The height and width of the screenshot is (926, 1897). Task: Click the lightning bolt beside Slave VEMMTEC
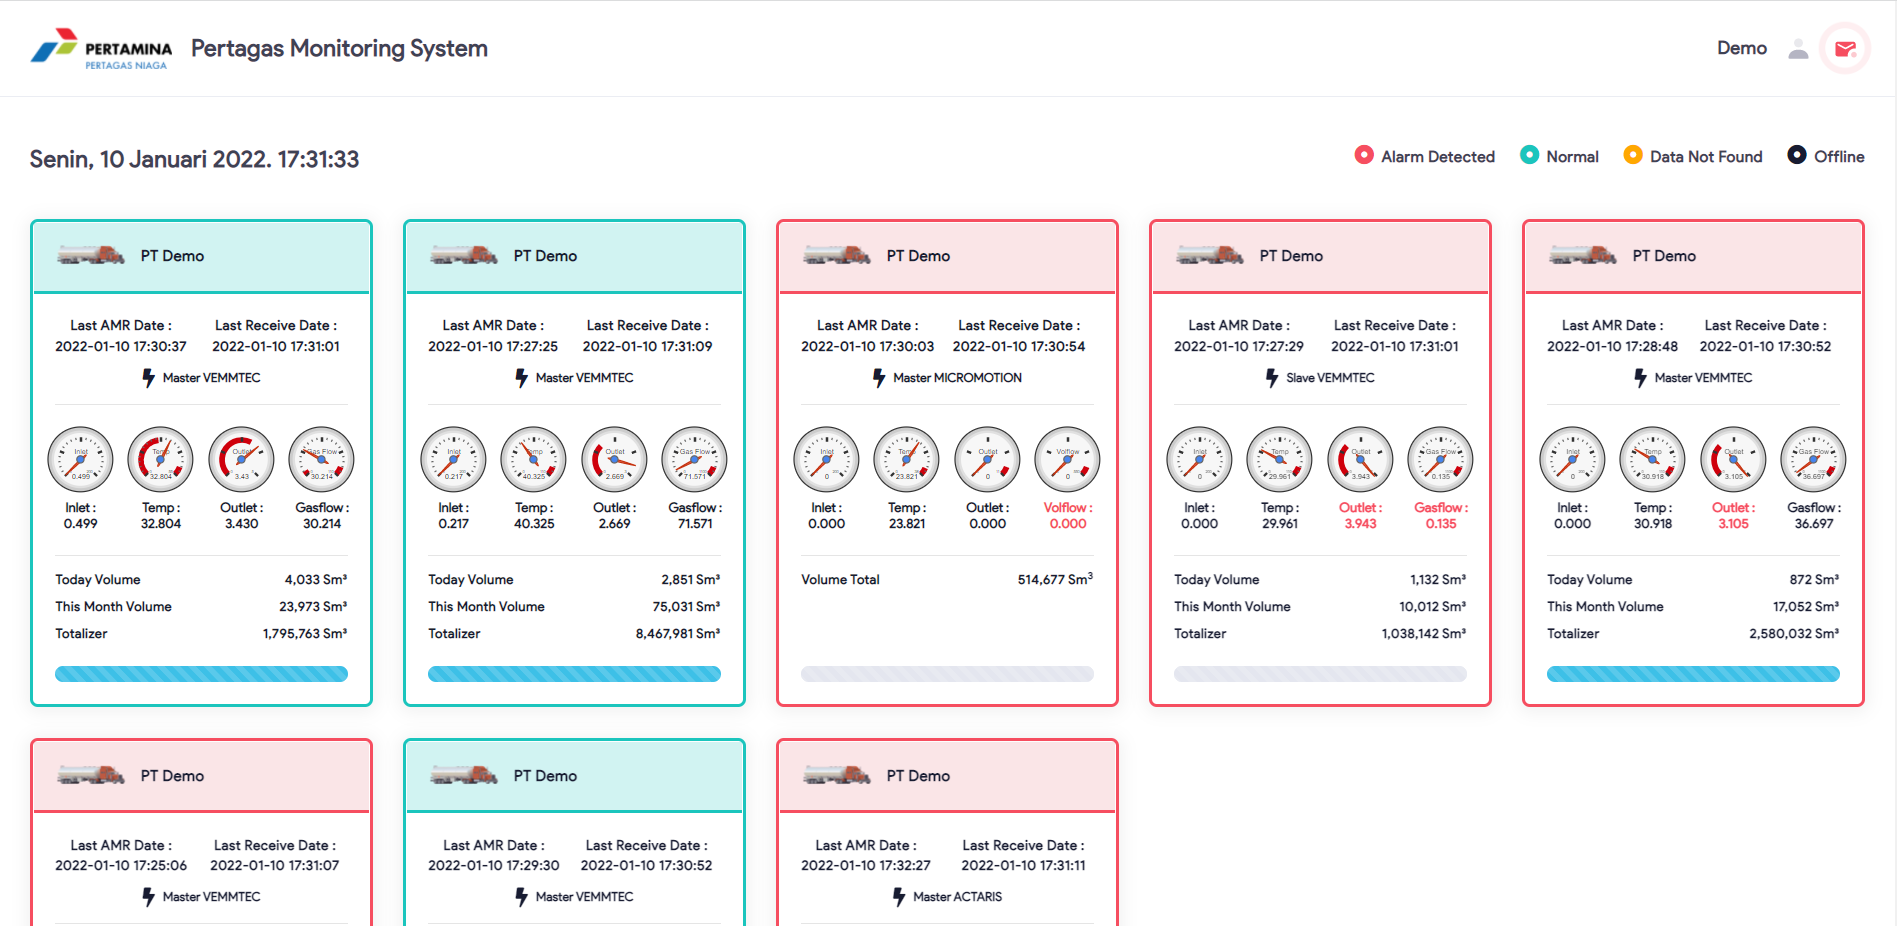coord(1272,378)
